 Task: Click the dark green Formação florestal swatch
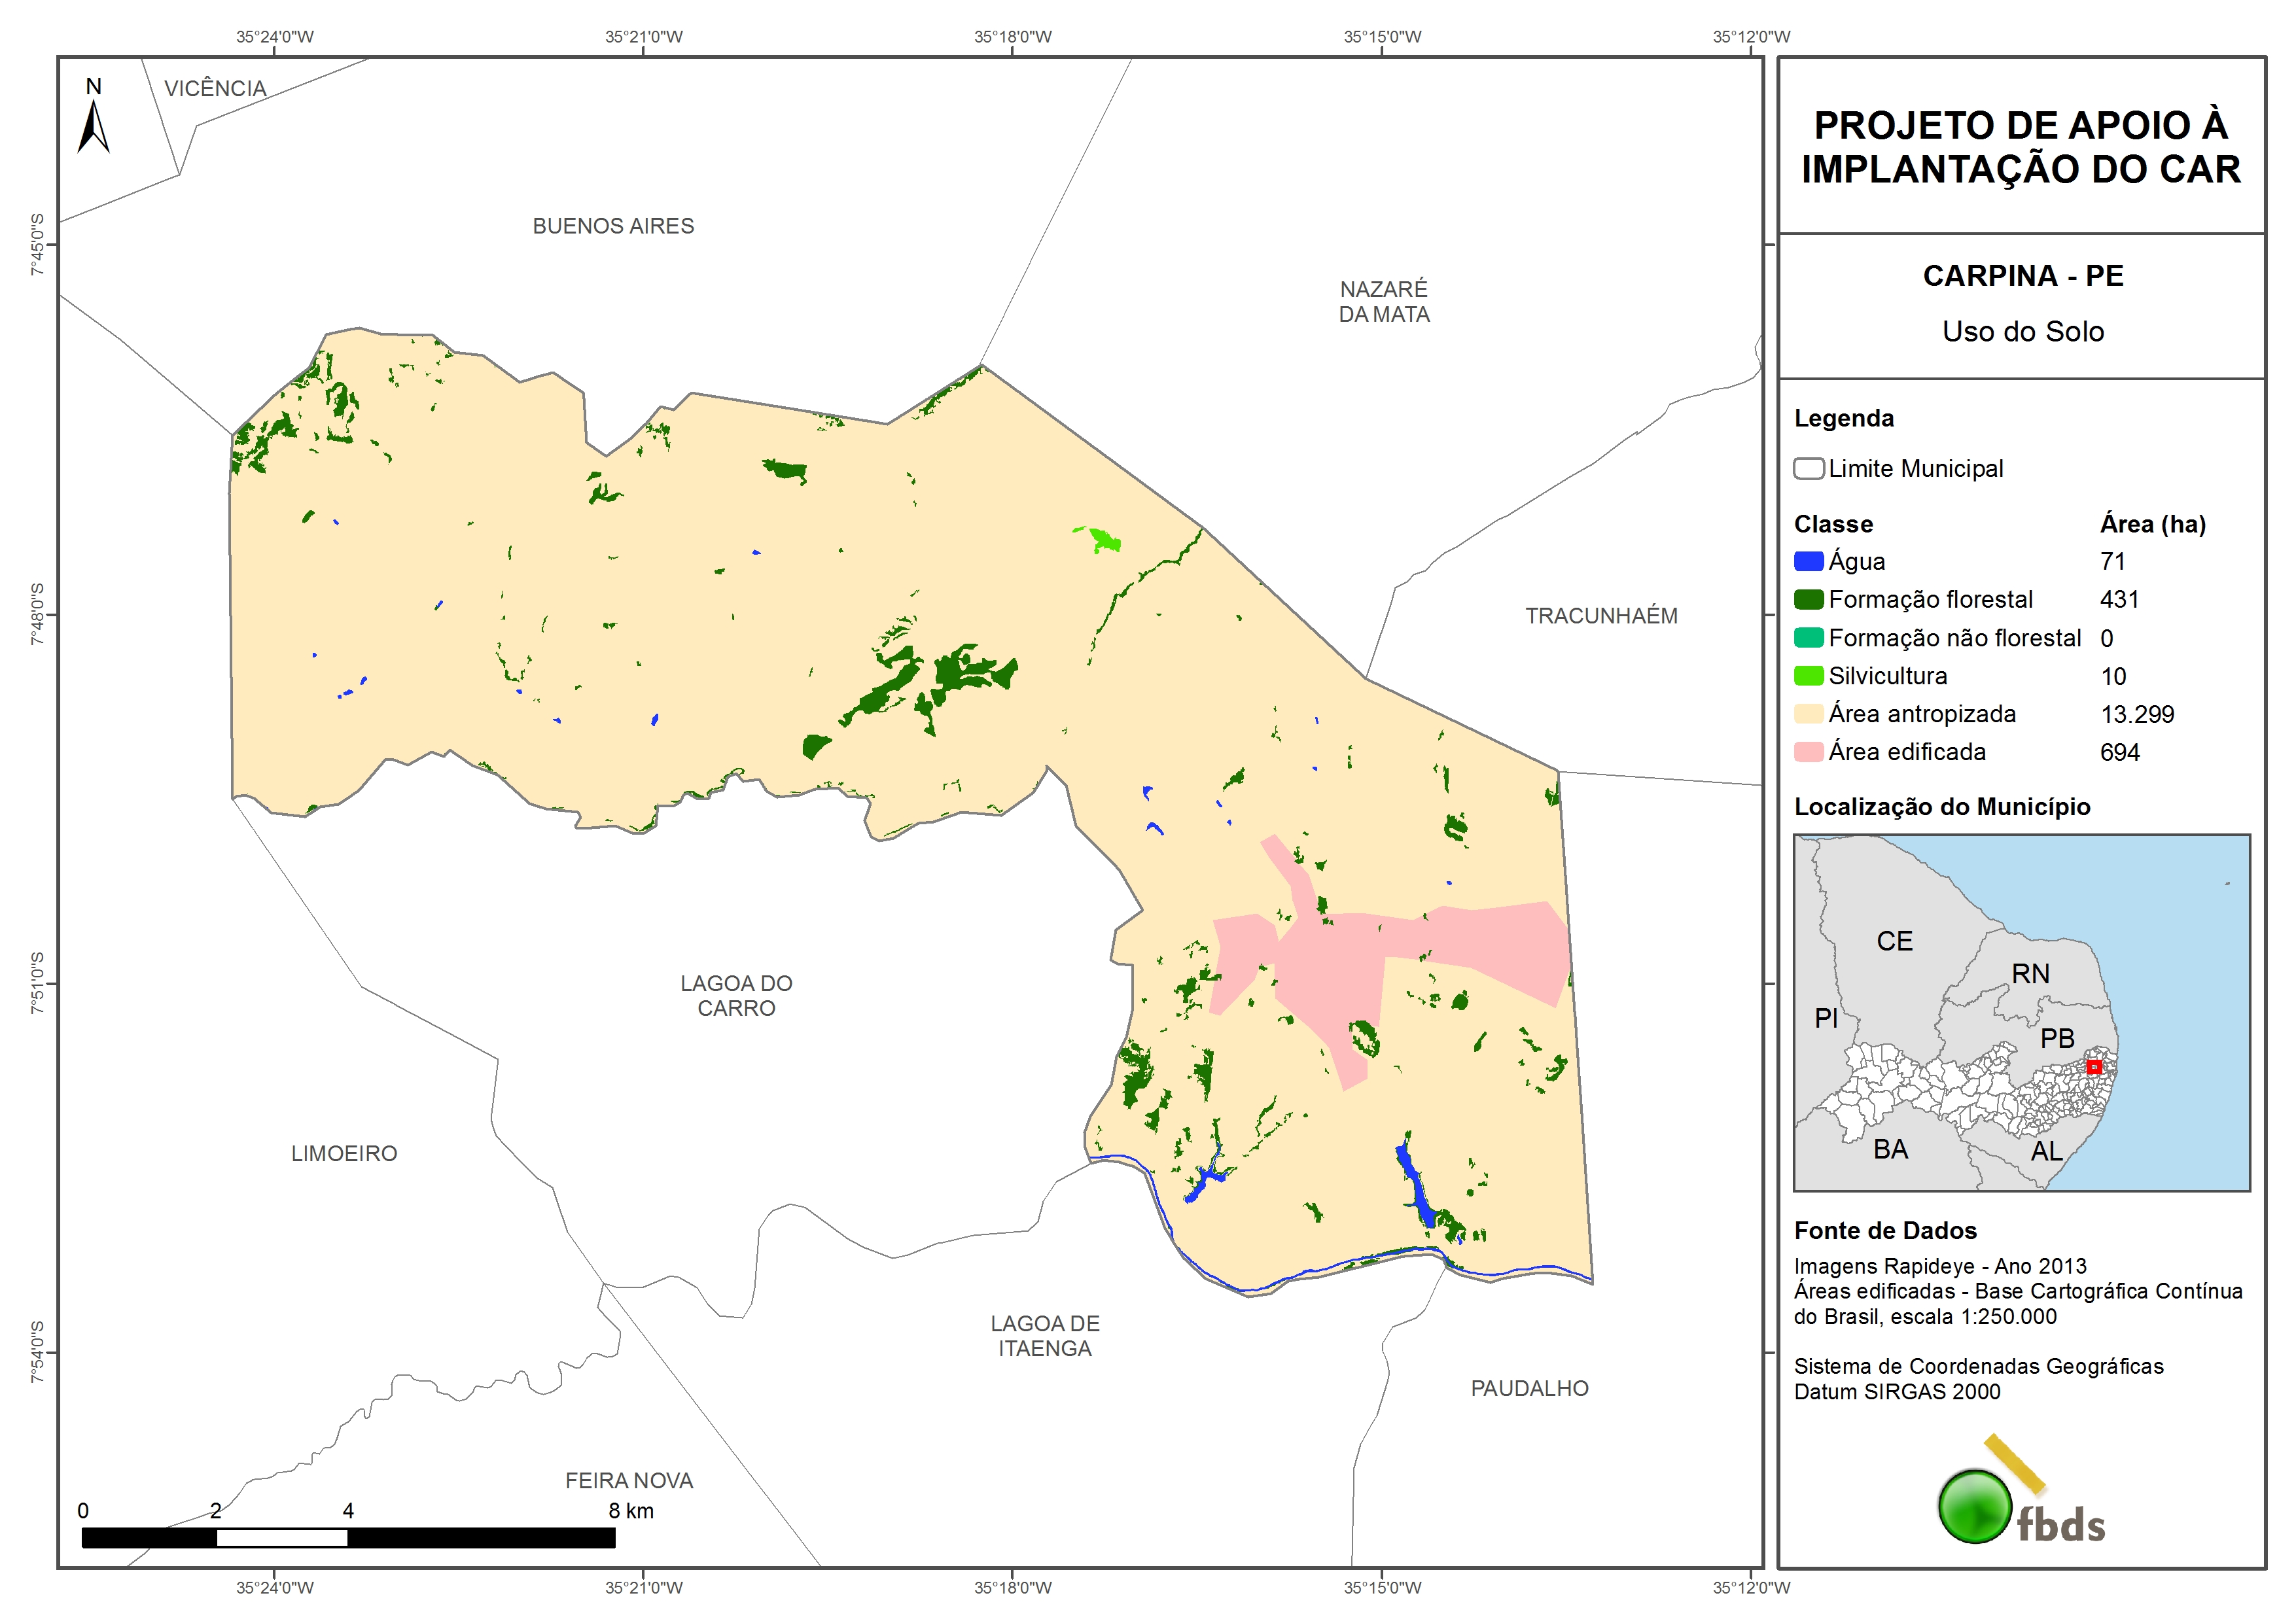tap(1808, 600)
